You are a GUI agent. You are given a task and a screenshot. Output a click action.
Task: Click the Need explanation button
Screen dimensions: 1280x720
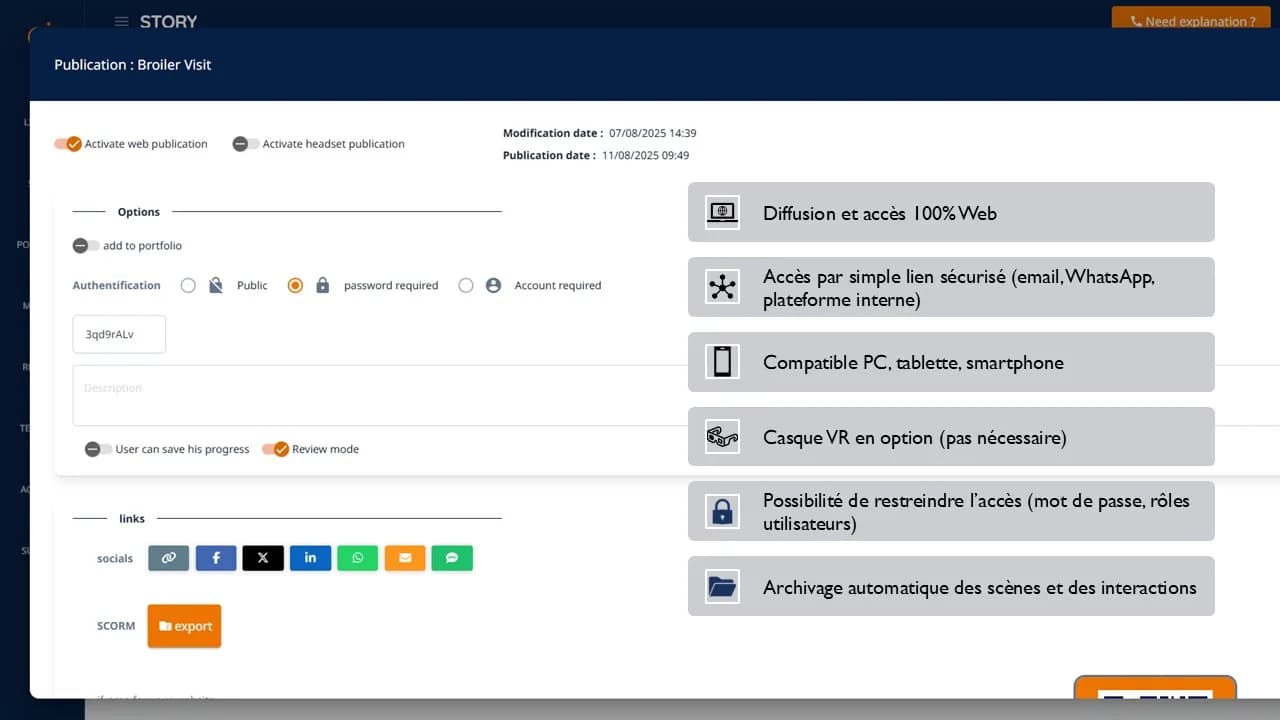coord(1191,20)
